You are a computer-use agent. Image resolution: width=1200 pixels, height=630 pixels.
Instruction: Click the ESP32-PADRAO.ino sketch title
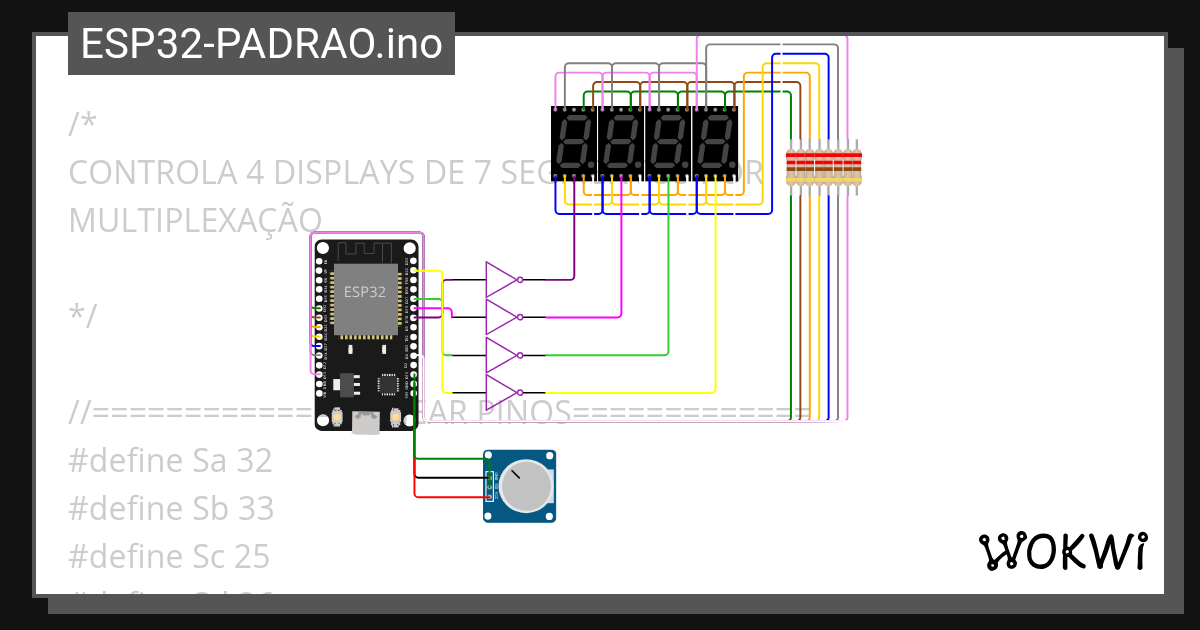tap(260, 43)
